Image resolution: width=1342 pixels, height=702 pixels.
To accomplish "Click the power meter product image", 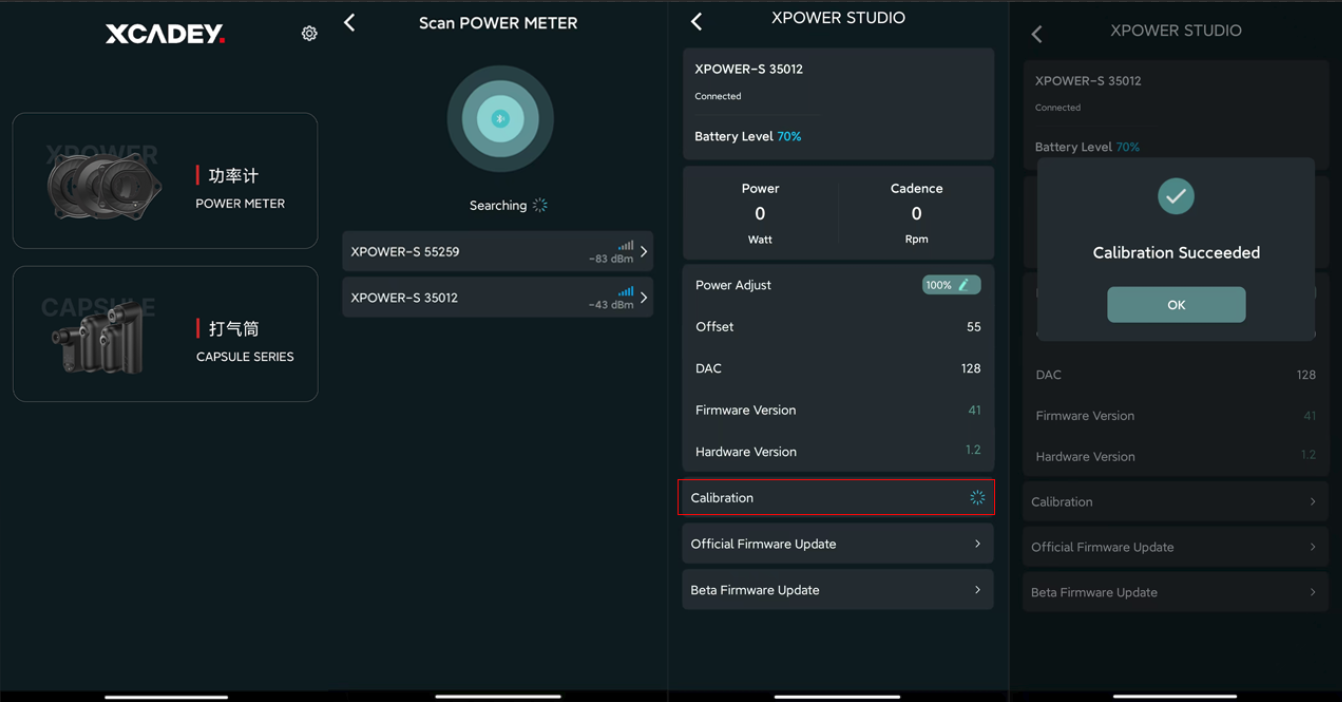I will tap(103, 186).
